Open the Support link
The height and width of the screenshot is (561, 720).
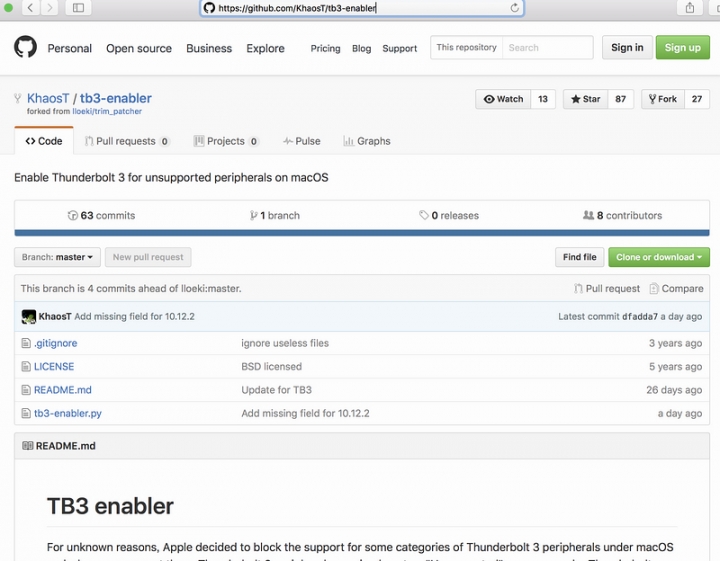click(x=399, y=48)
